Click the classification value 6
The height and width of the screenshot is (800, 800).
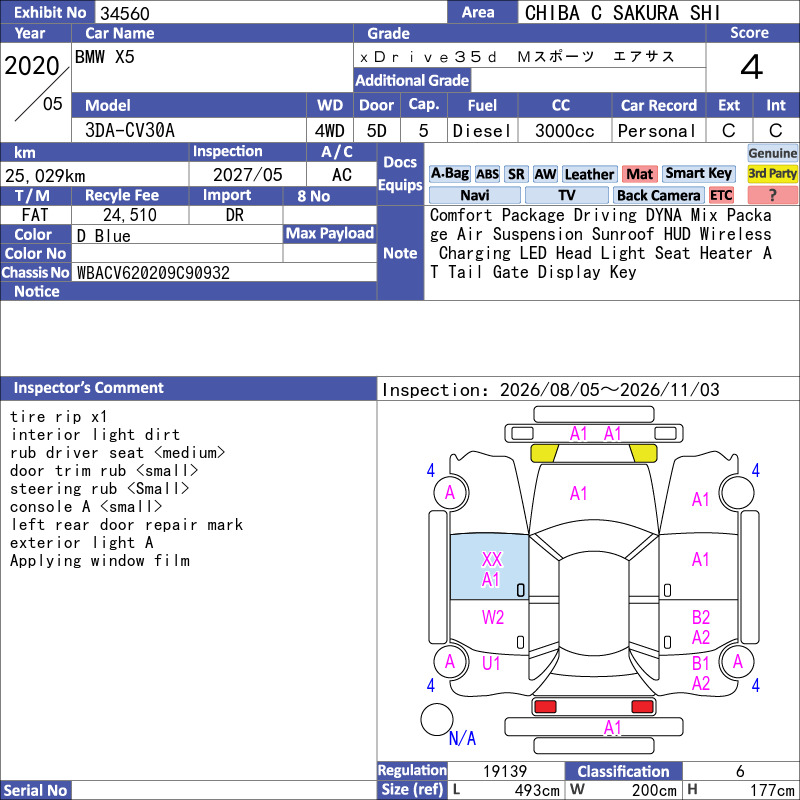(740, 771)
